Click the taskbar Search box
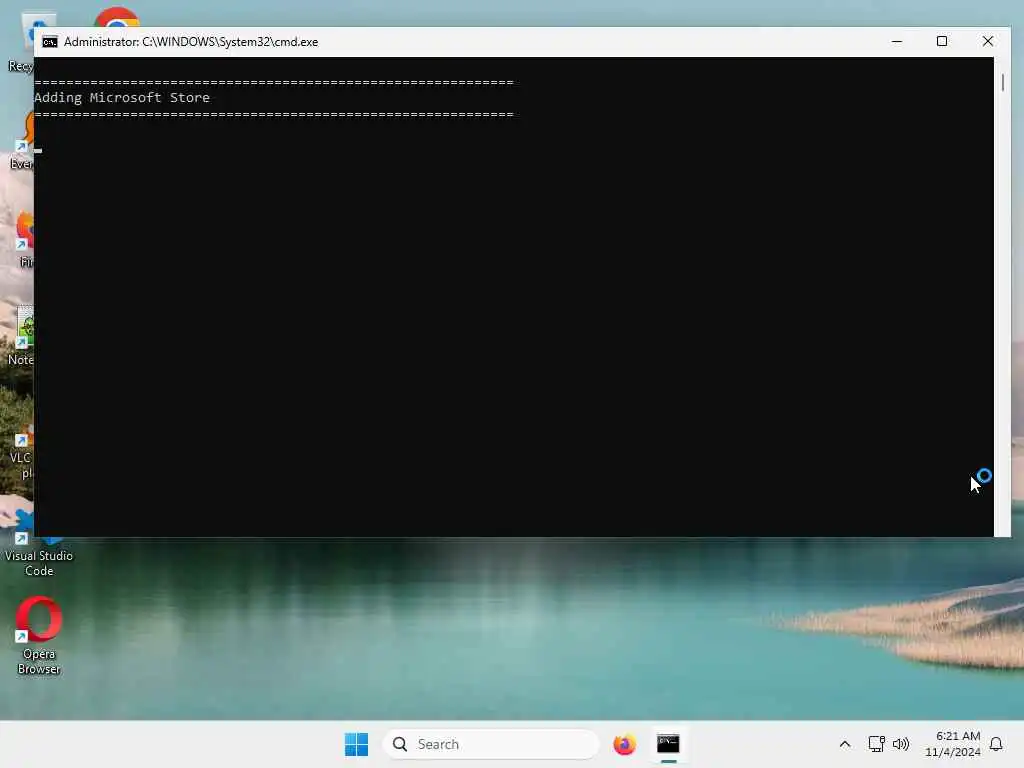This screenshot has height=768, width=1024. tap(490, 744)
